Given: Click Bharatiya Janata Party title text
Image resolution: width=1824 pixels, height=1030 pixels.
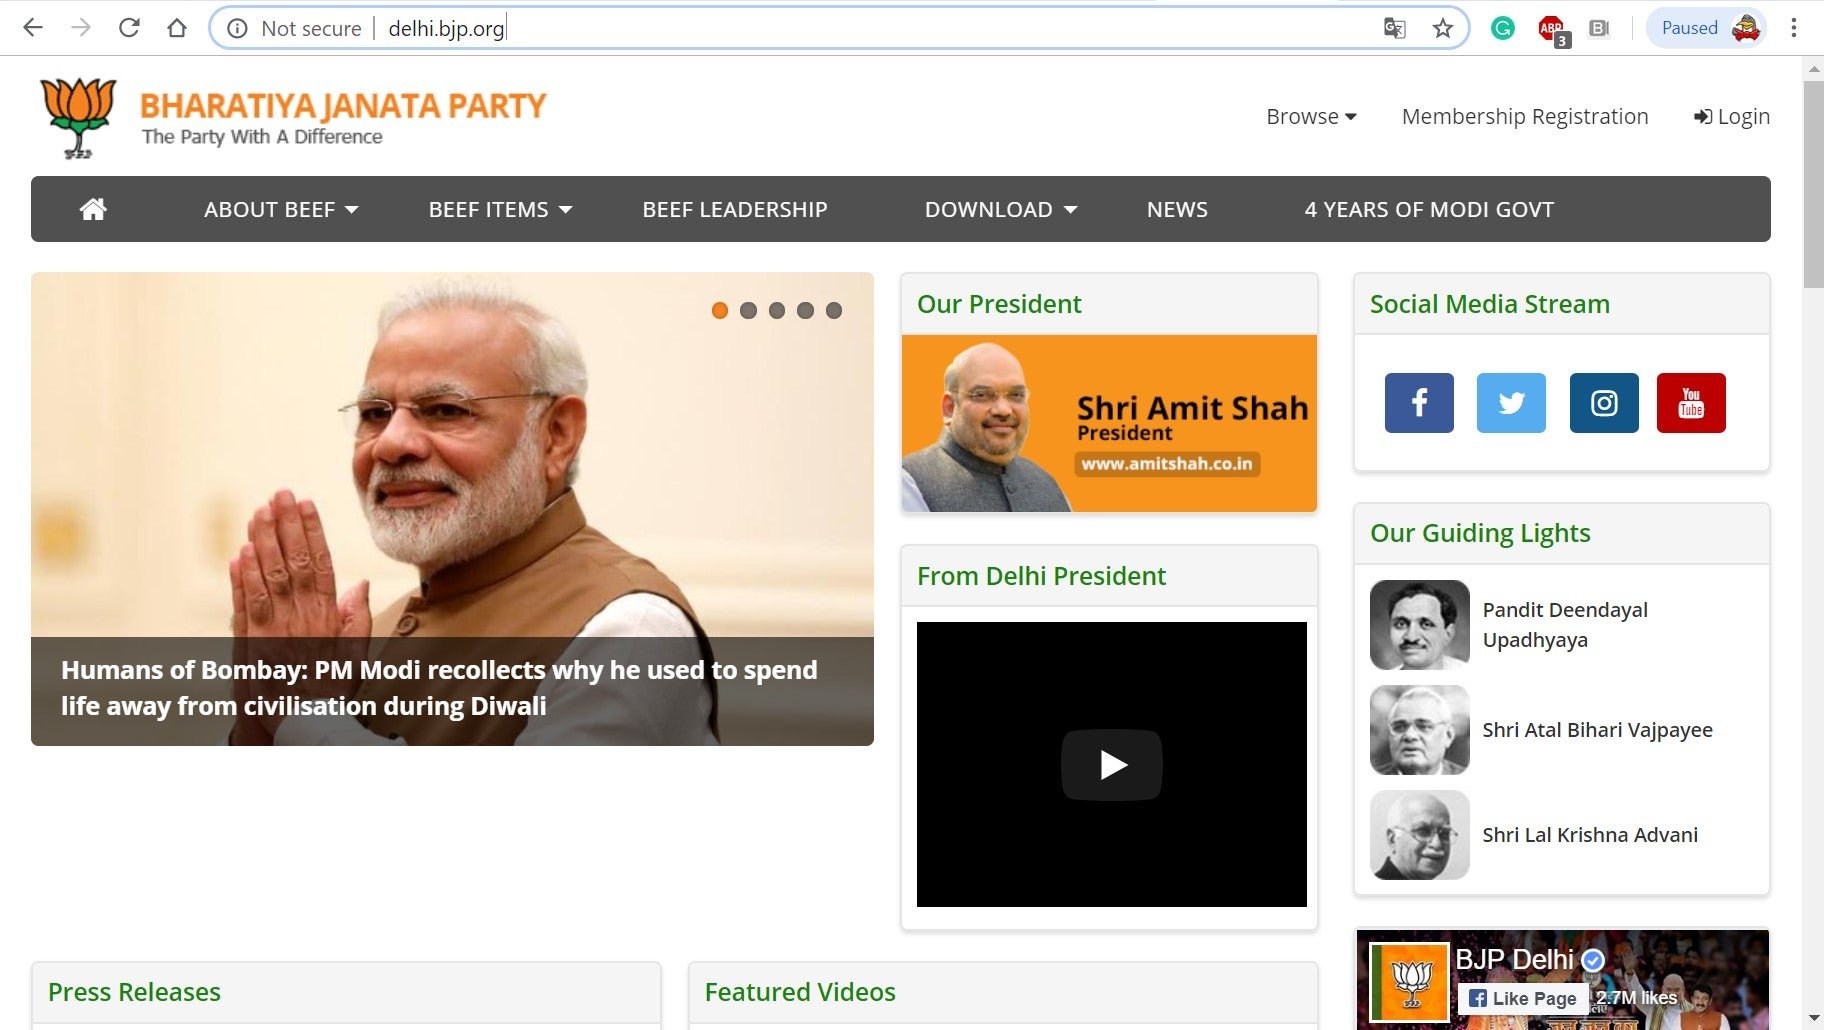Looking at the screenshot, I should click(x=343, y=105).
